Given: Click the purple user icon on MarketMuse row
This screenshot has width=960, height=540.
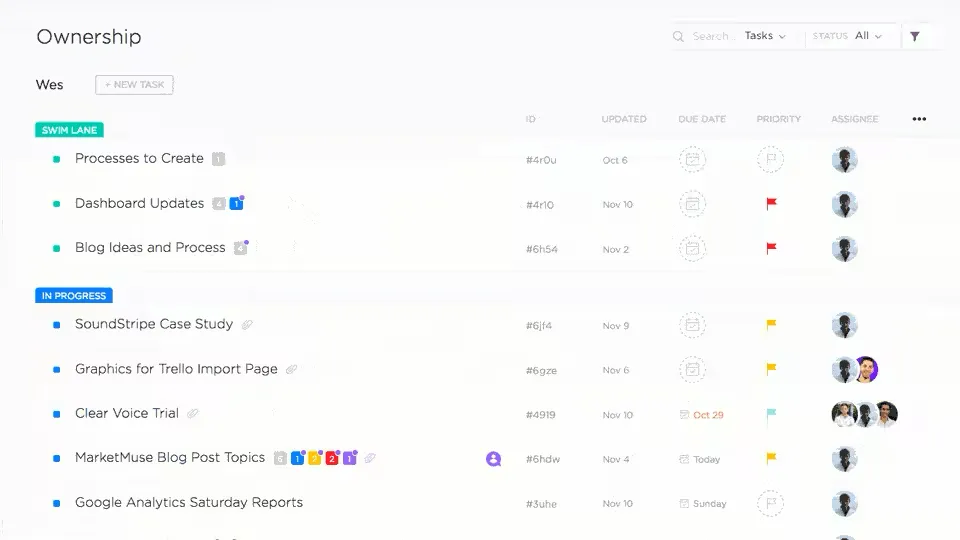Looking at the screenshot, I should click(x=493, y=459).
